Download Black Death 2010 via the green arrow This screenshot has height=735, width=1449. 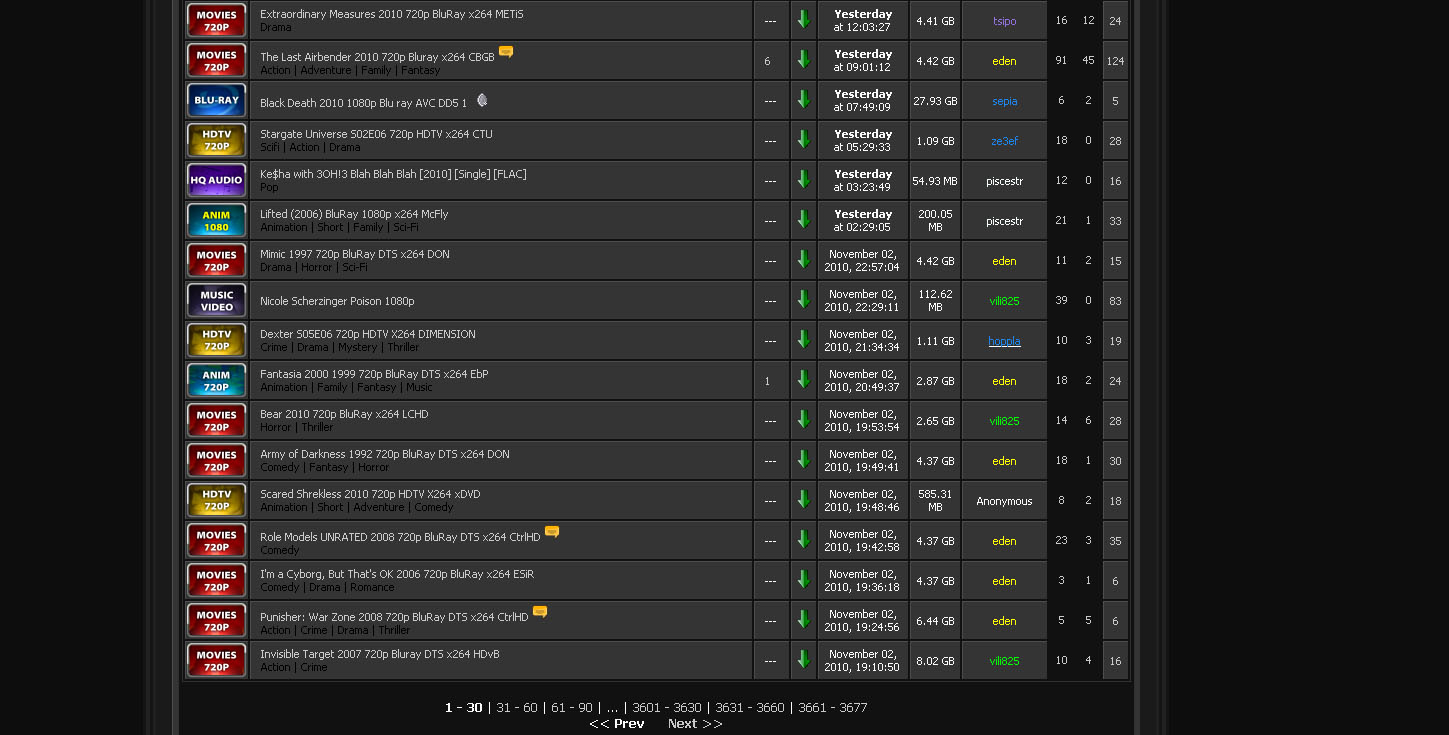coord(803,99)
